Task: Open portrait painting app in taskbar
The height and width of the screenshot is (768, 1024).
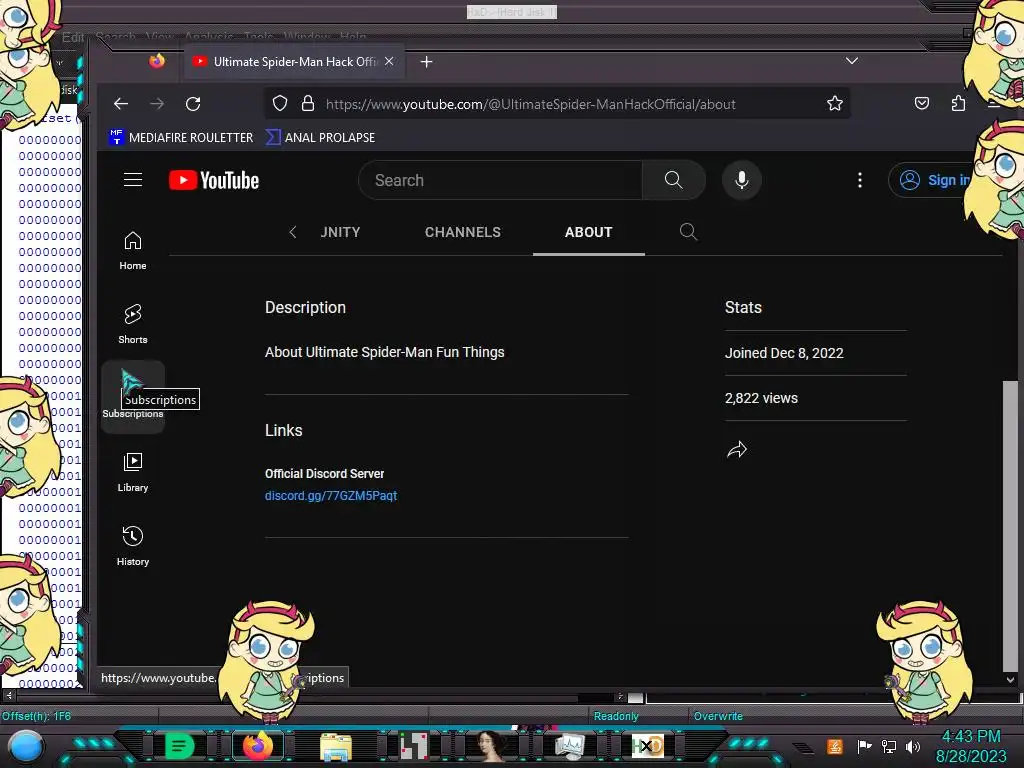Action: coord(491,746)
